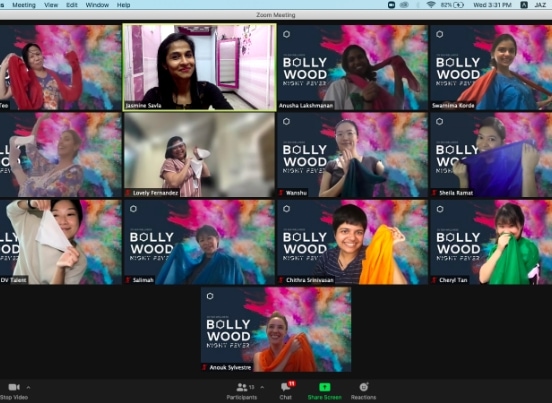Click the Zoom camera menu bar icon
This screenshot has width=552, height=403.
[x=391, y=5]
